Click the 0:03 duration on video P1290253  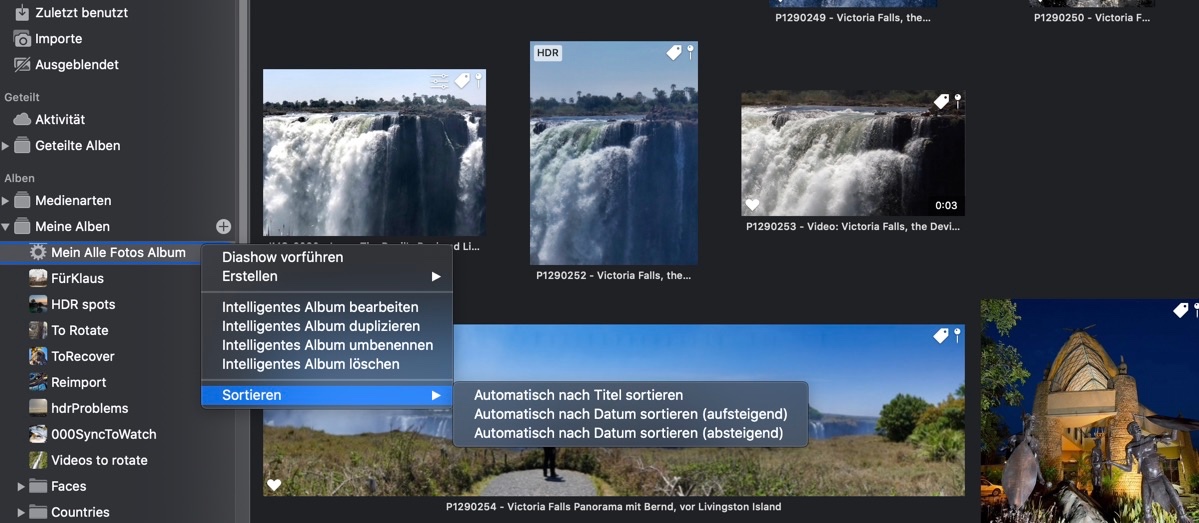[x=946, y=206]
